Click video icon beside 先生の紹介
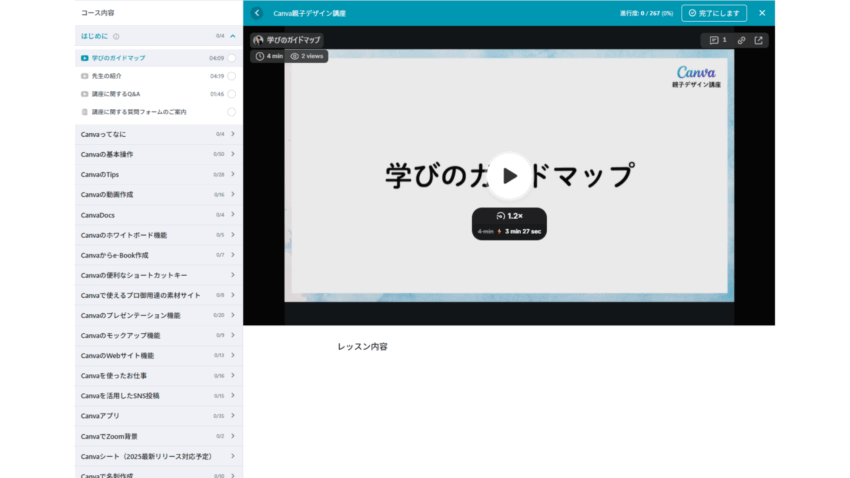This screenshot has height=478, width=850. pyautogui.click(x=85, y=76)
